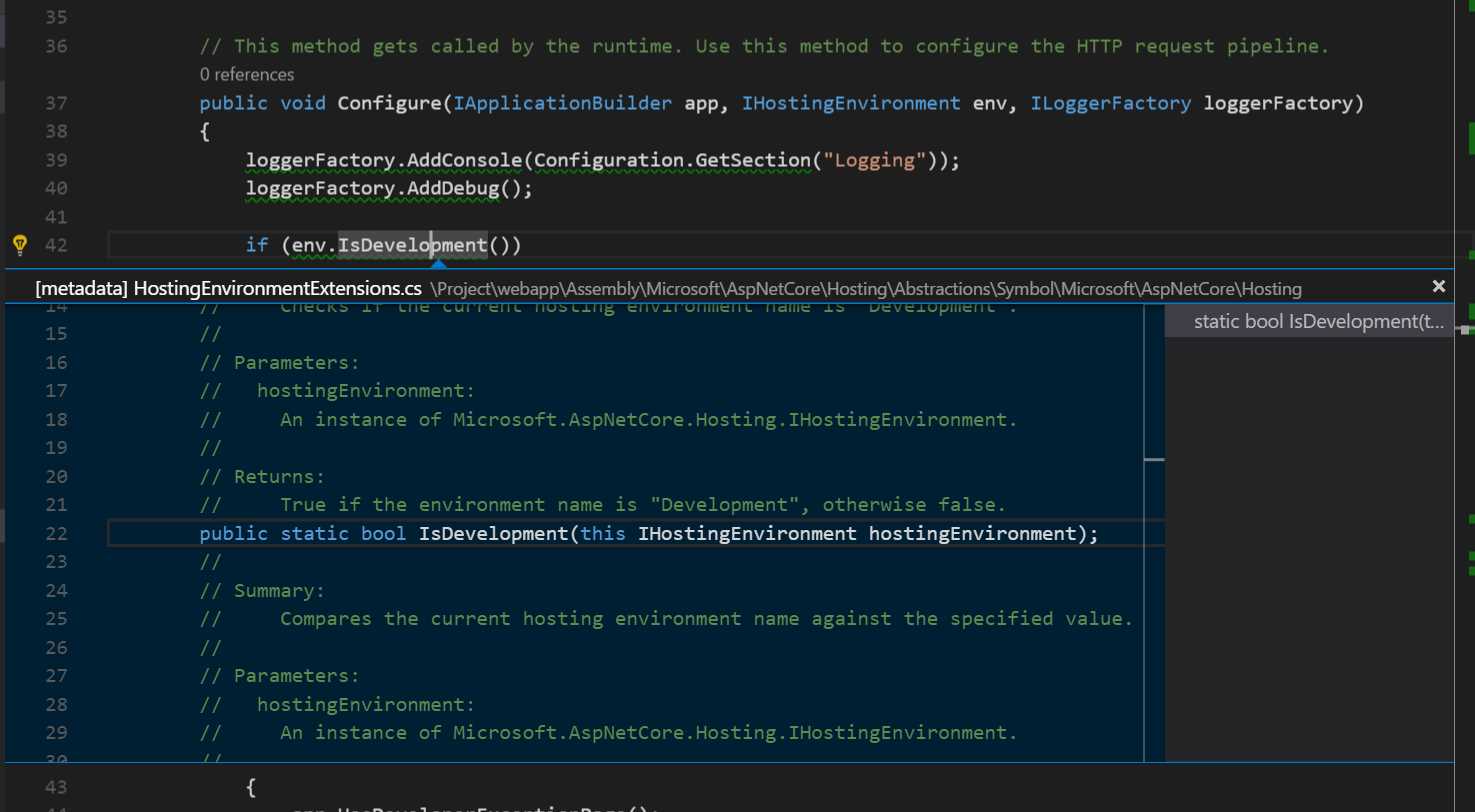Click the breakpoint margin next to line 39
This screenshot has height=812, width=1475.
20,160
